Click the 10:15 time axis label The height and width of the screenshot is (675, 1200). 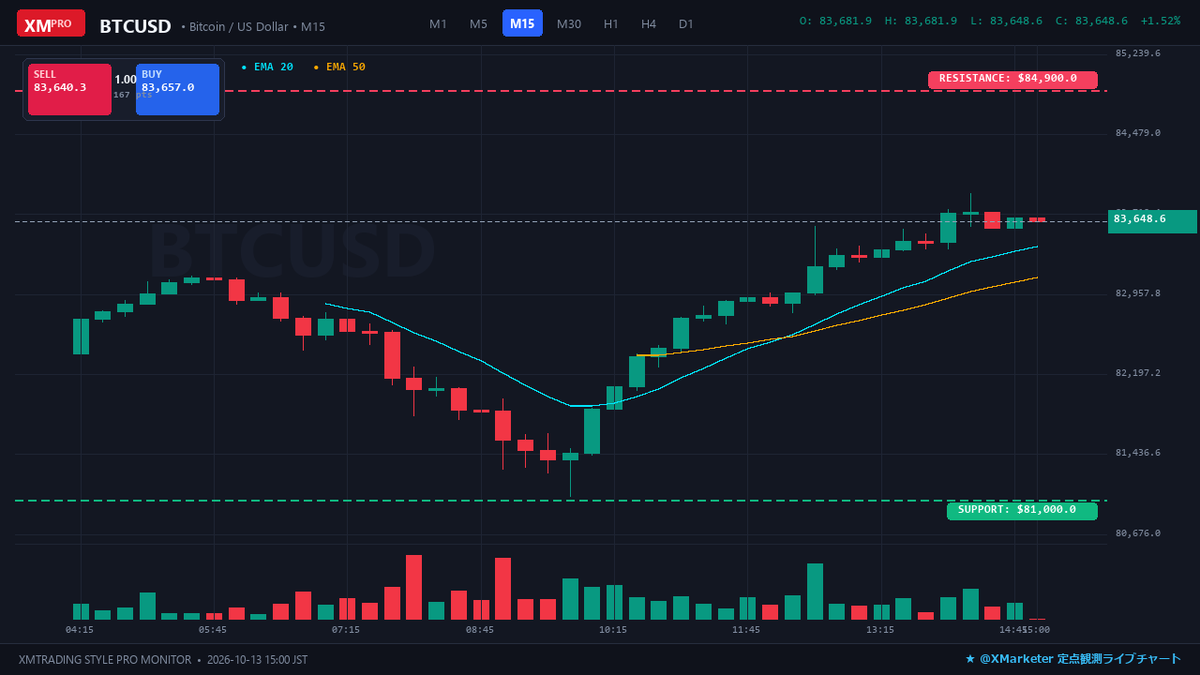(613, 630)
